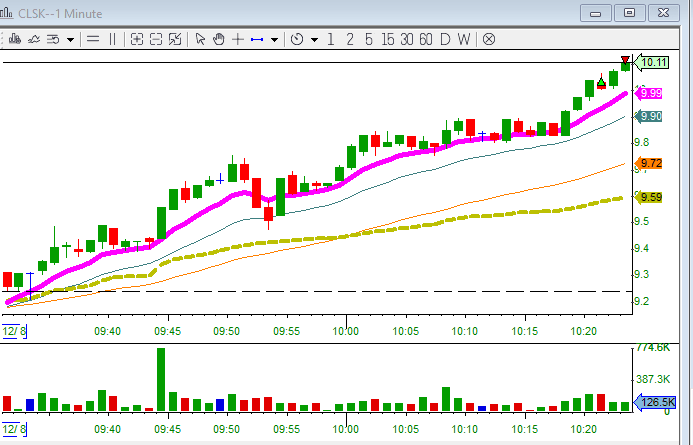Switch to the 5 minute interval
This screenshot has height=445, width=693.
coord(368,39)
